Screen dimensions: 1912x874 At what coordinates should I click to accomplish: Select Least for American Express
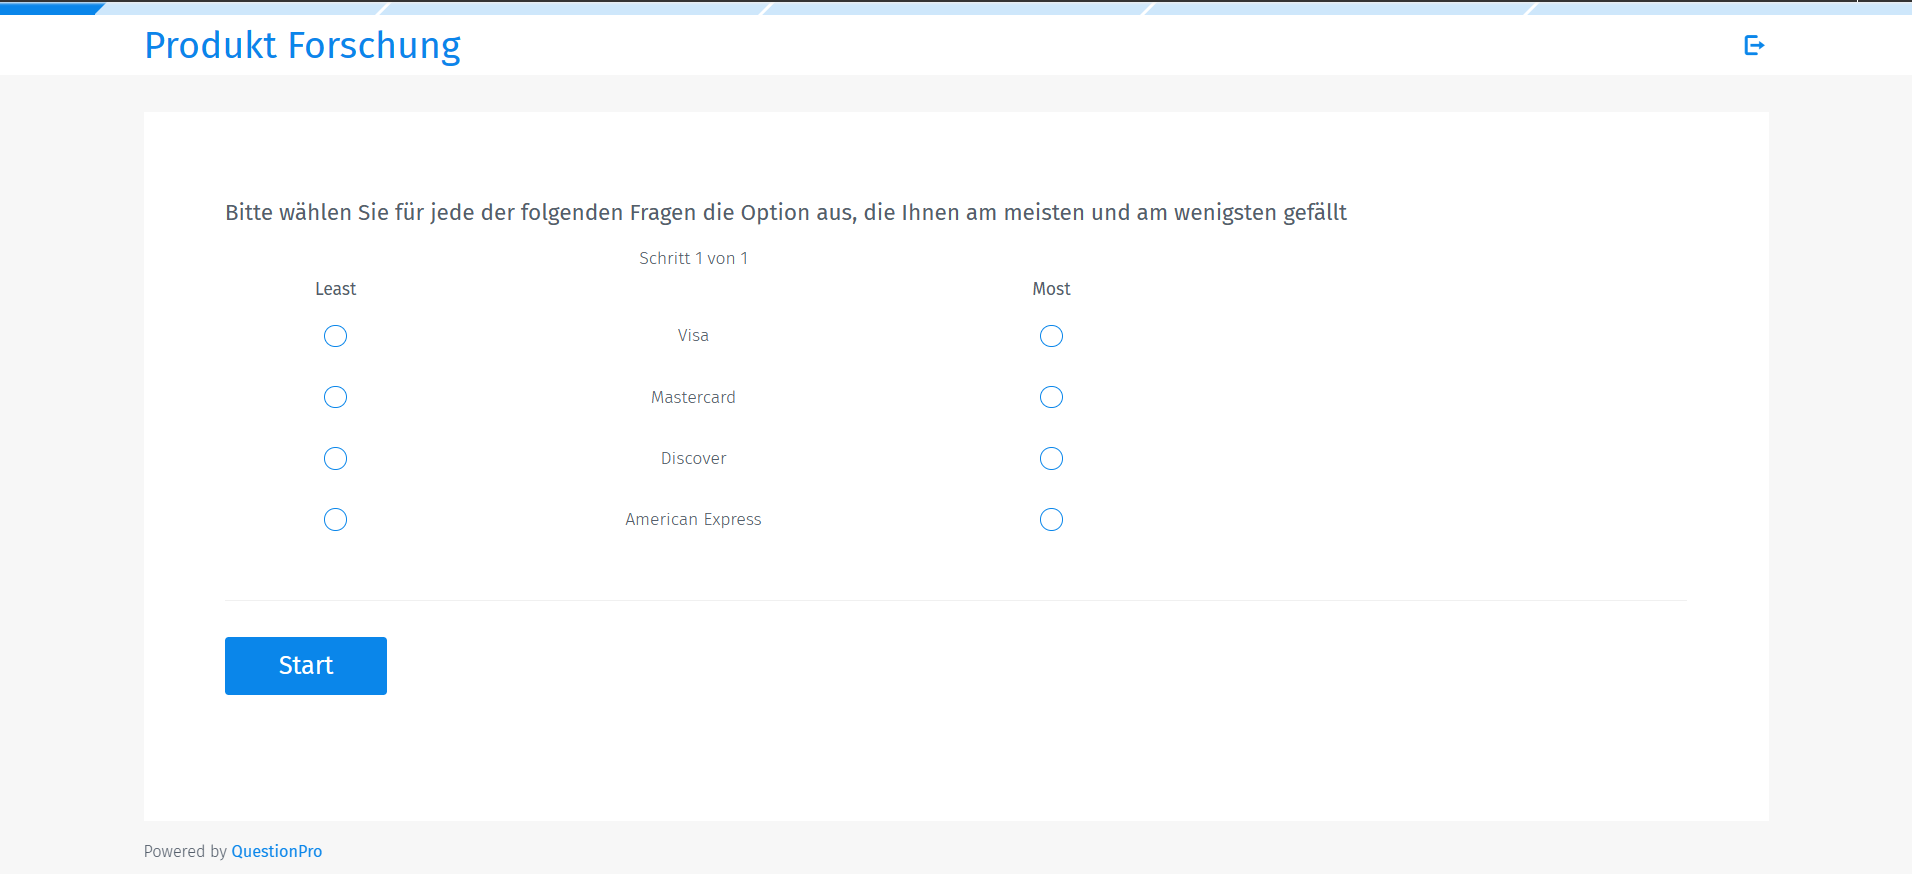(336, 519)
